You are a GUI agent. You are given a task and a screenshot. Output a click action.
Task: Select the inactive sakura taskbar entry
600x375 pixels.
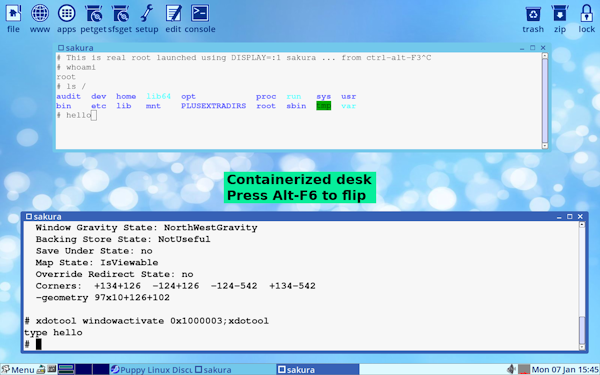click(235, 370)
